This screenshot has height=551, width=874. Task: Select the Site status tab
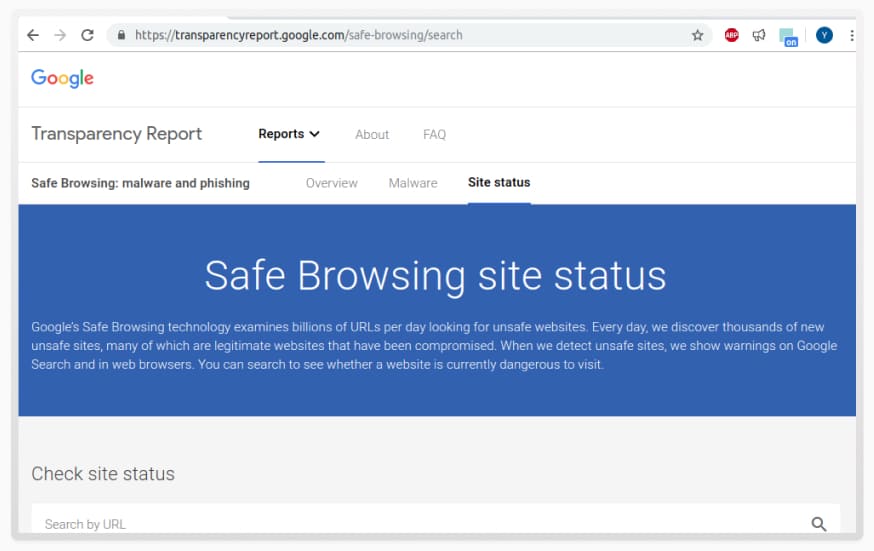[x=499, y=182]
